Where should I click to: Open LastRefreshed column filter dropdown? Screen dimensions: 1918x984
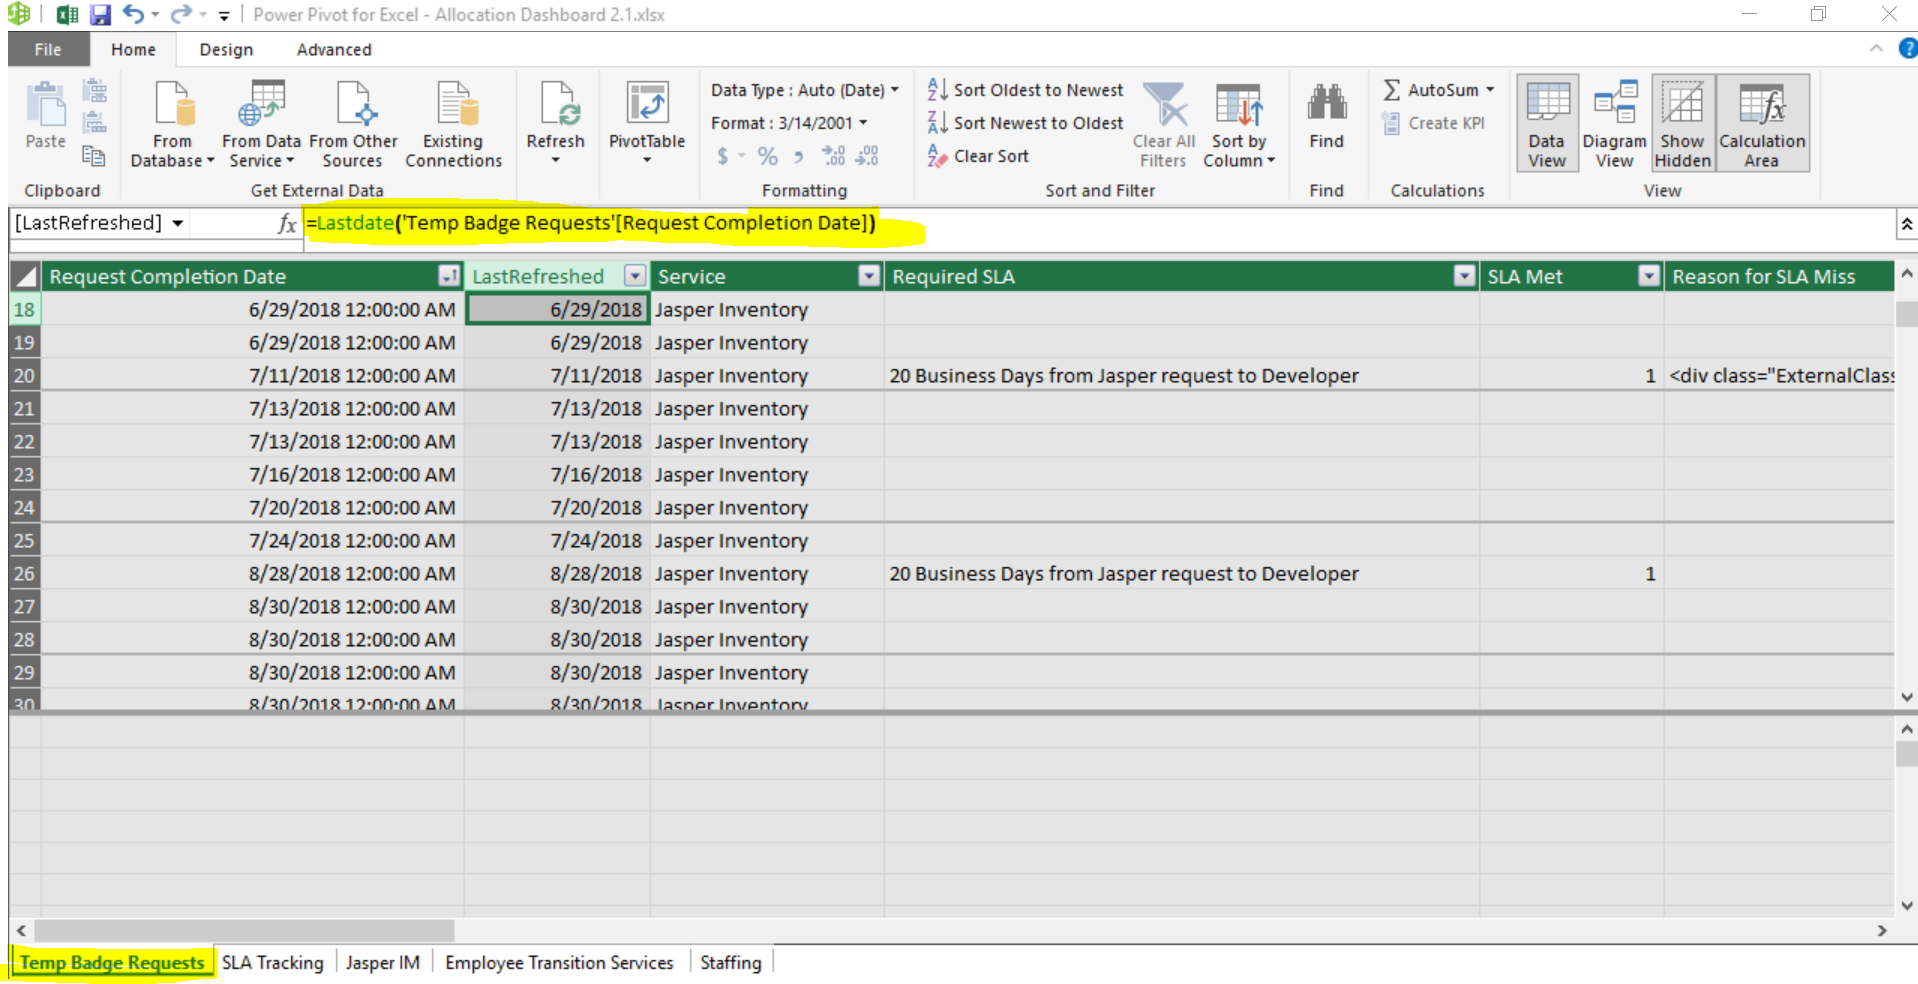635,276
